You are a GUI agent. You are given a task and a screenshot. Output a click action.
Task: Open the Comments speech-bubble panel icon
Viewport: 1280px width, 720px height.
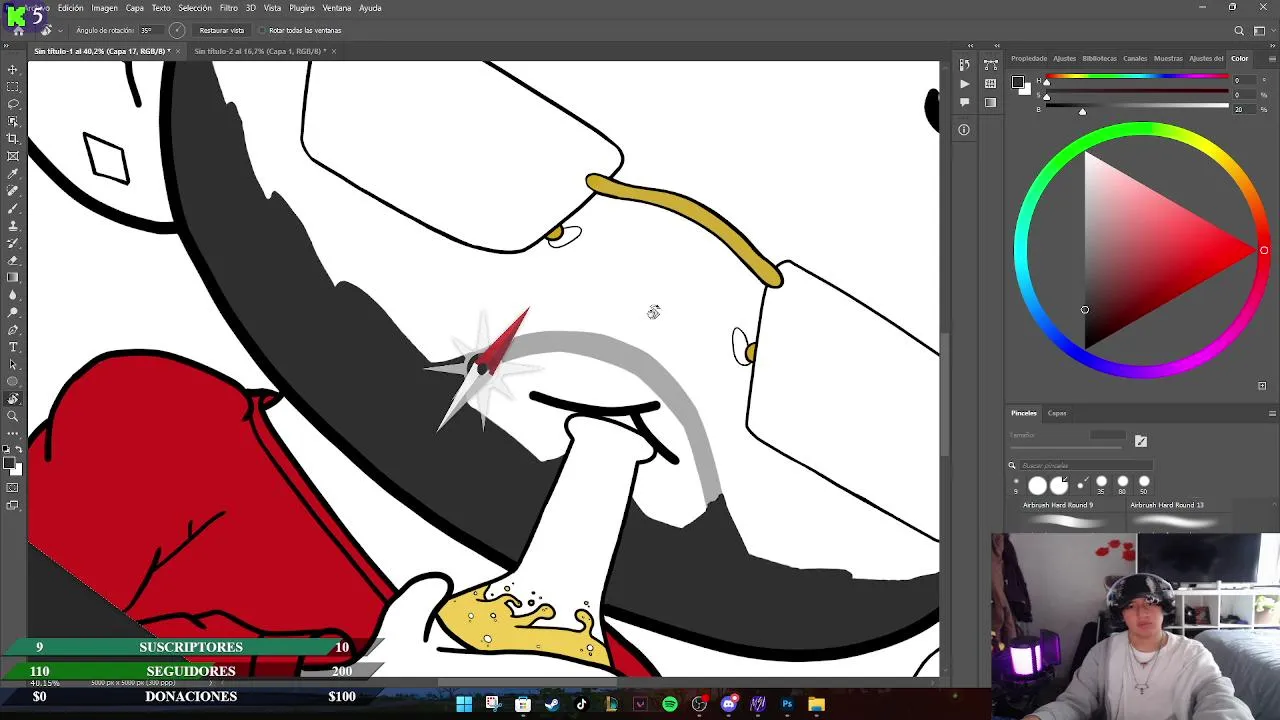pos(964,102)
